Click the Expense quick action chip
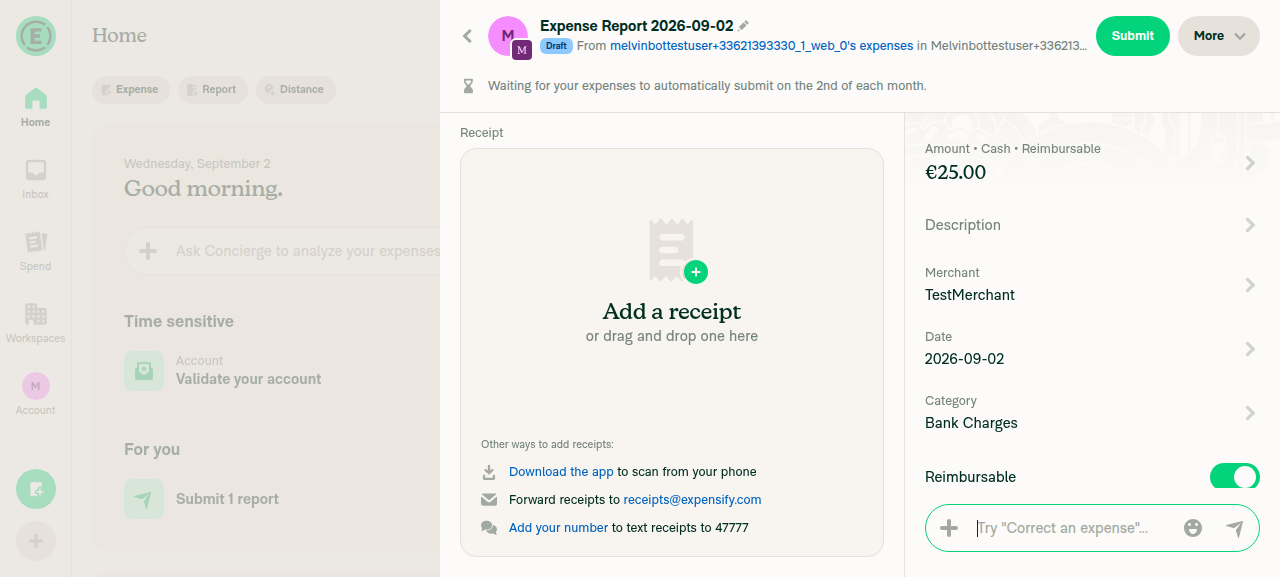1280x577 pixels. 131,89
